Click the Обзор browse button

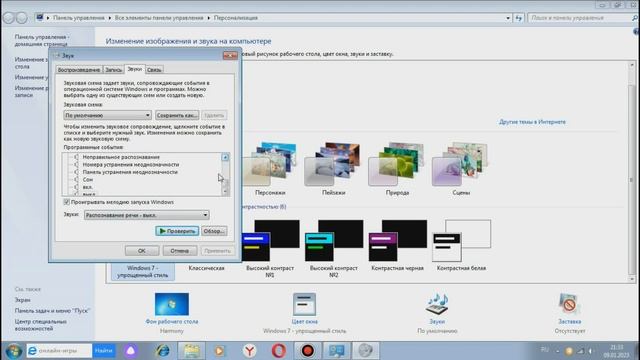(x=214, y=231)
